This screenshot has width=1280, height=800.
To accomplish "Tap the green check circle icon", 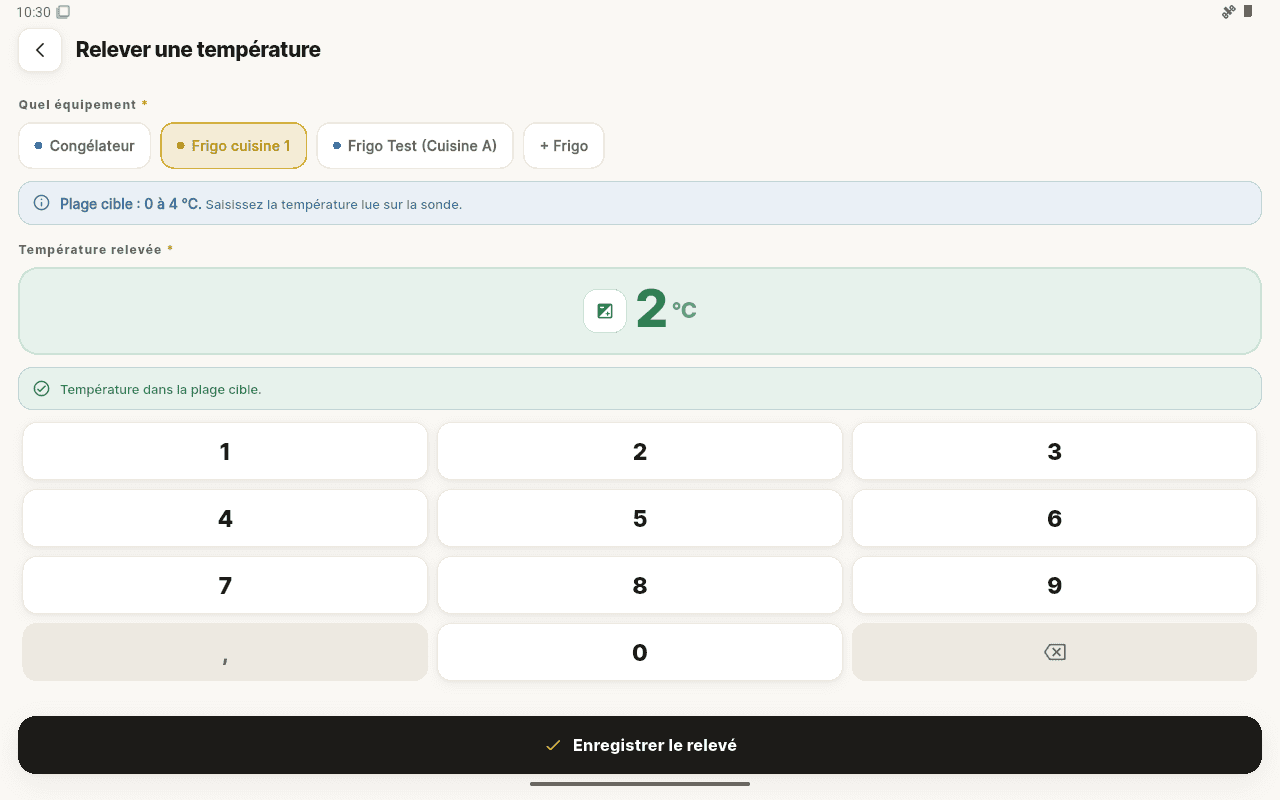I will (x=41, y=389).
